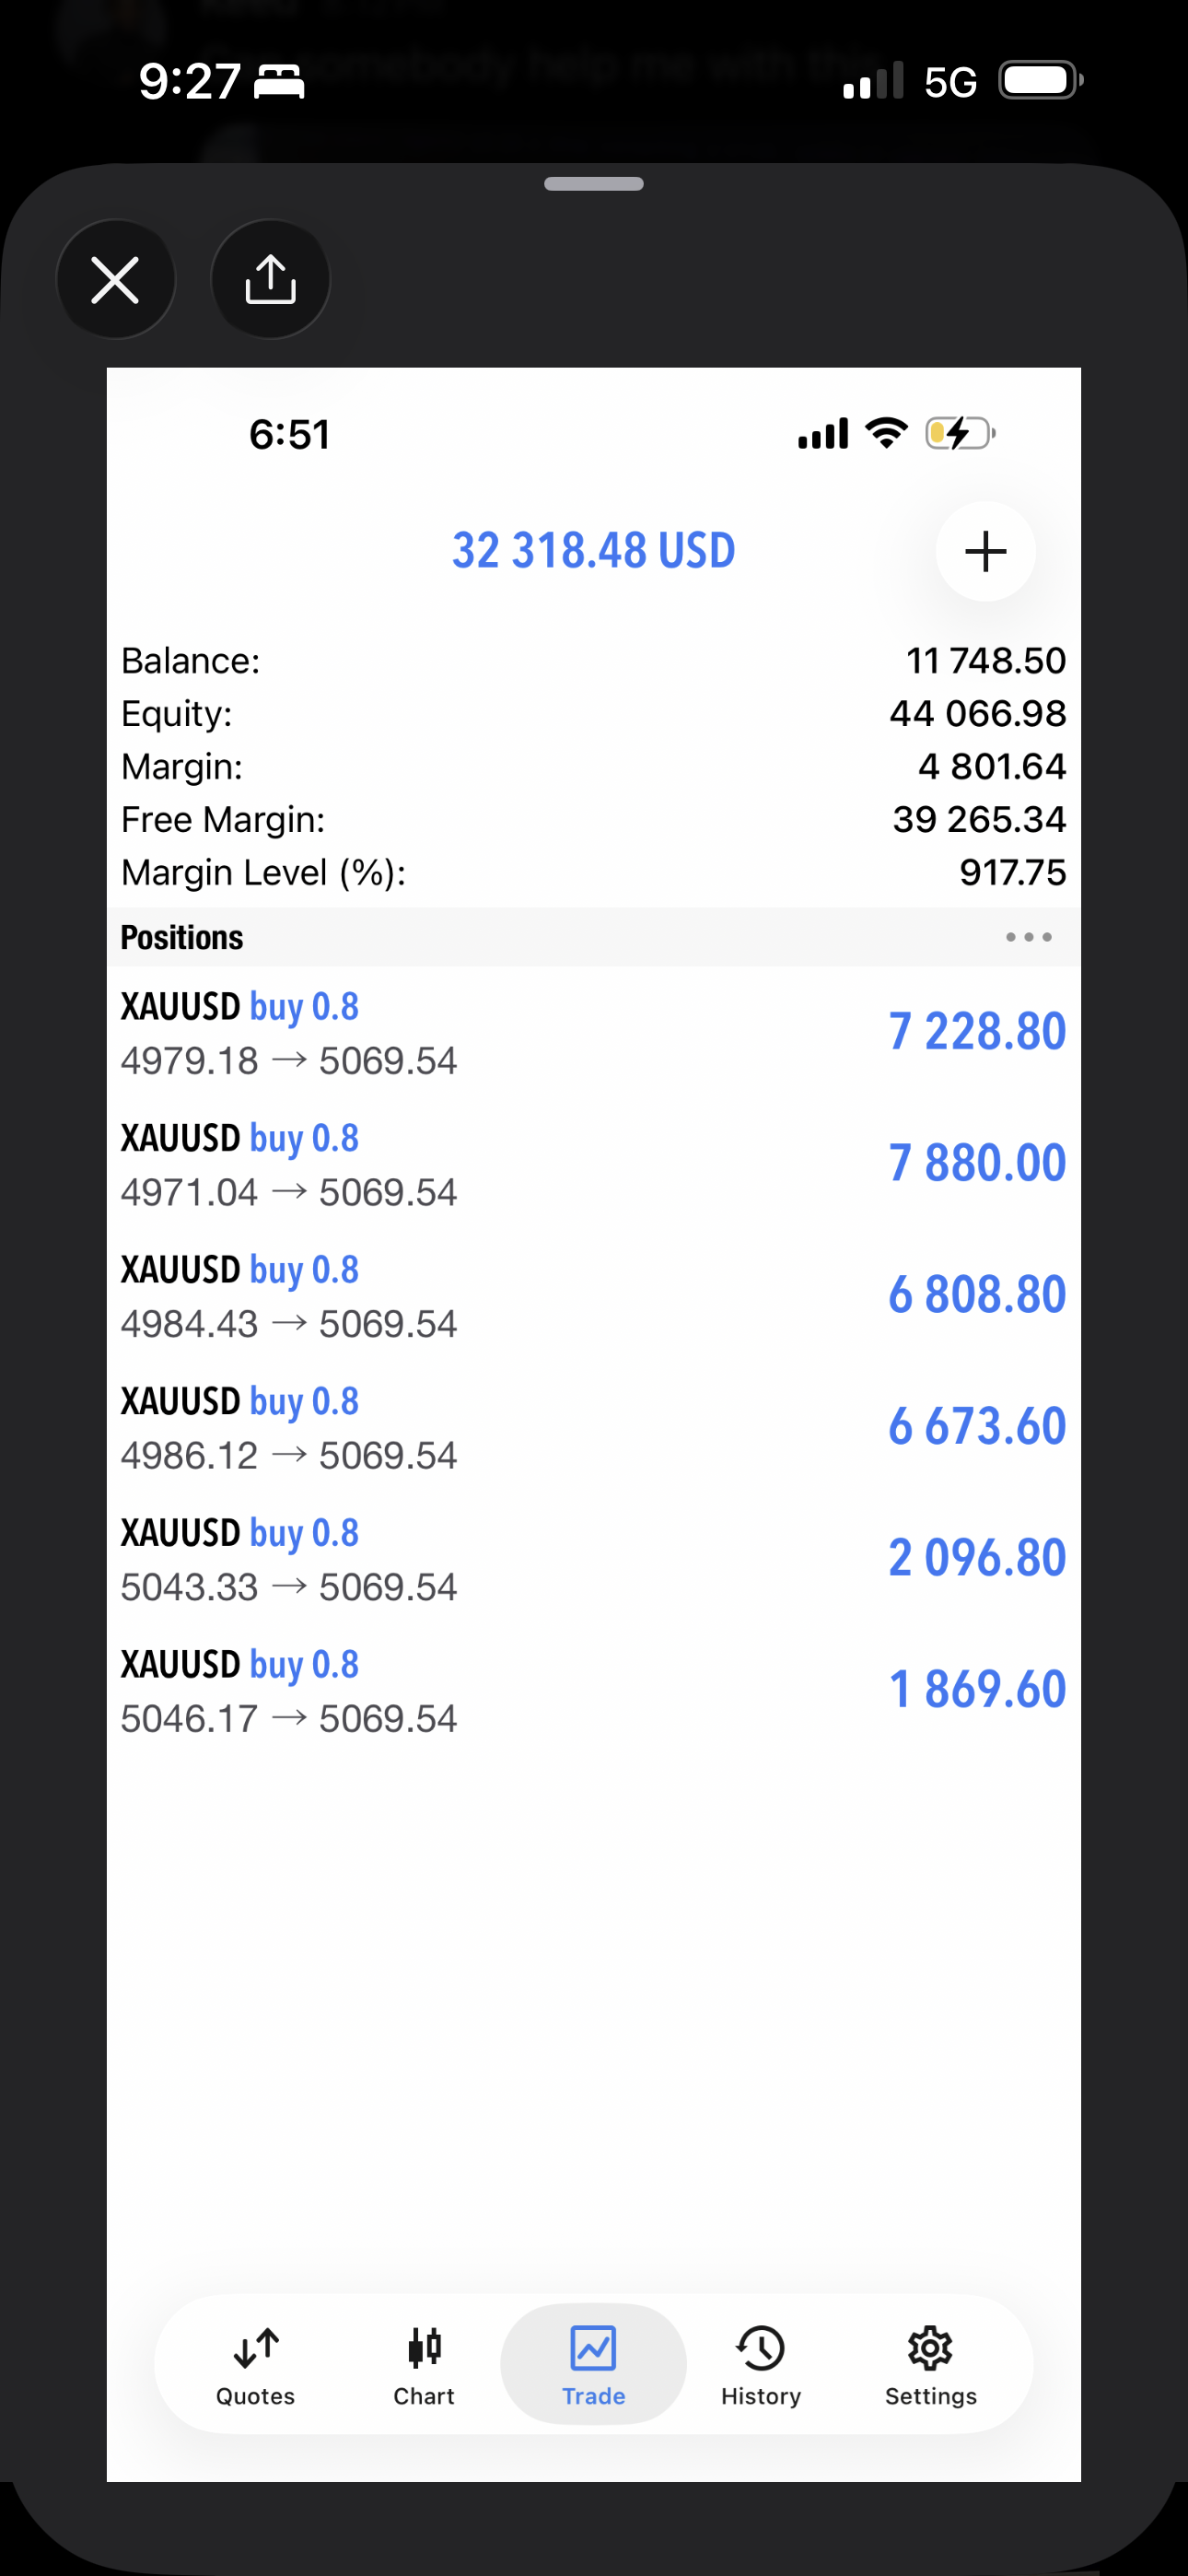Tap the 32 318.48 USD profit total
This screenshot has height=2576, width=1188.
click(593, 551)
